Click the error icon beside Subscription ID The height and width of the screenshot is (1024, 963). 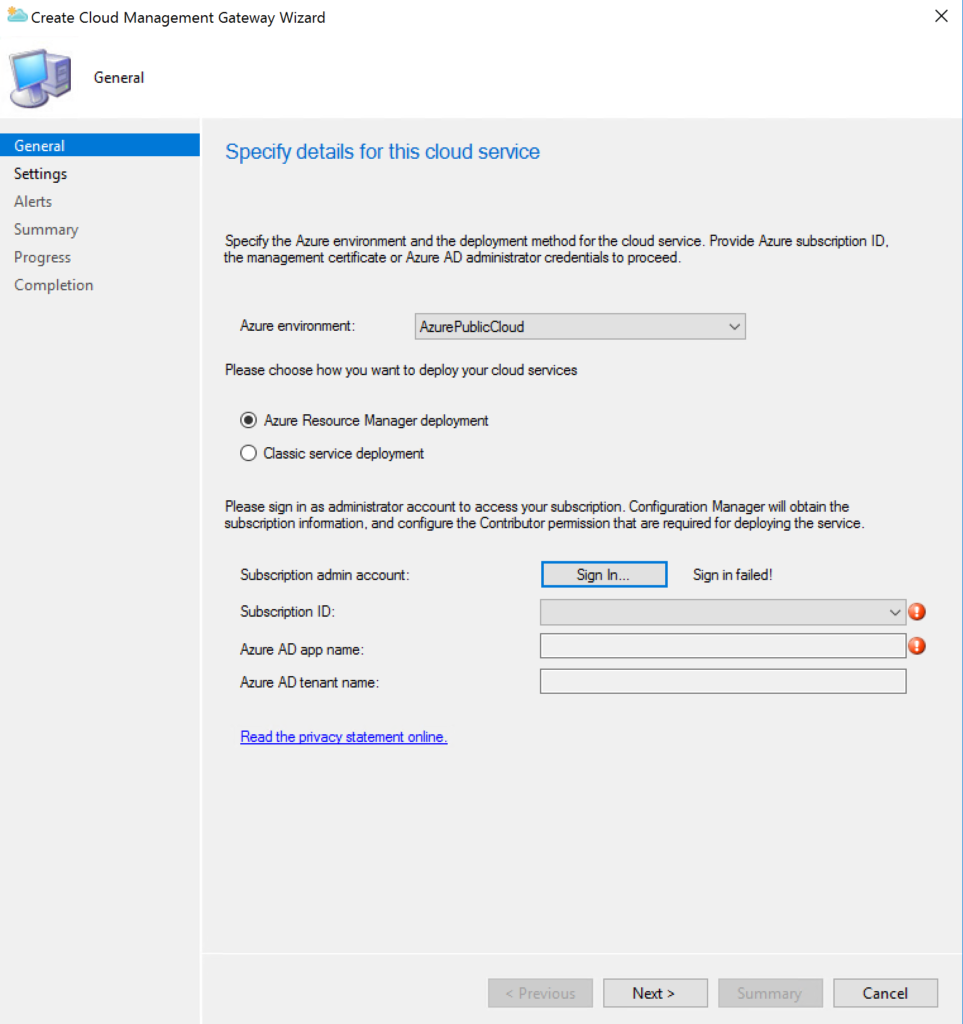(917, 611)
